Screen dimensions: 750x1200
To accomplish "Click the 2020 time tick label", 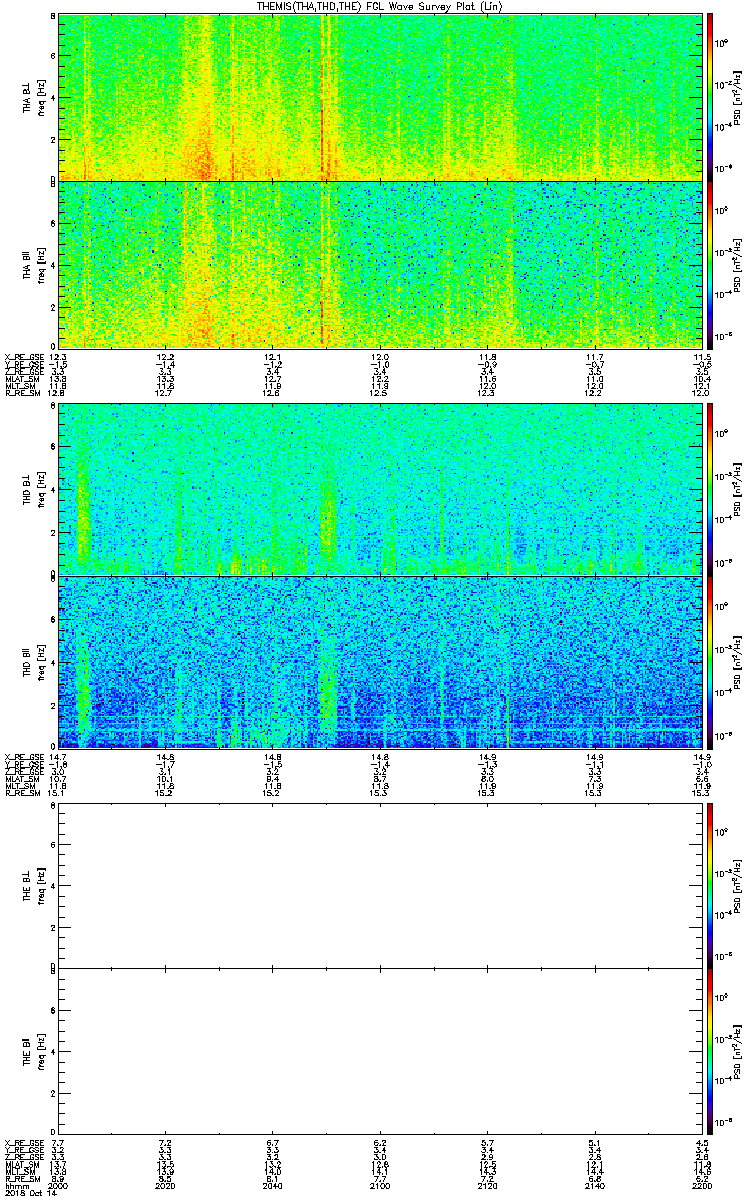I will click(166, 1184).
